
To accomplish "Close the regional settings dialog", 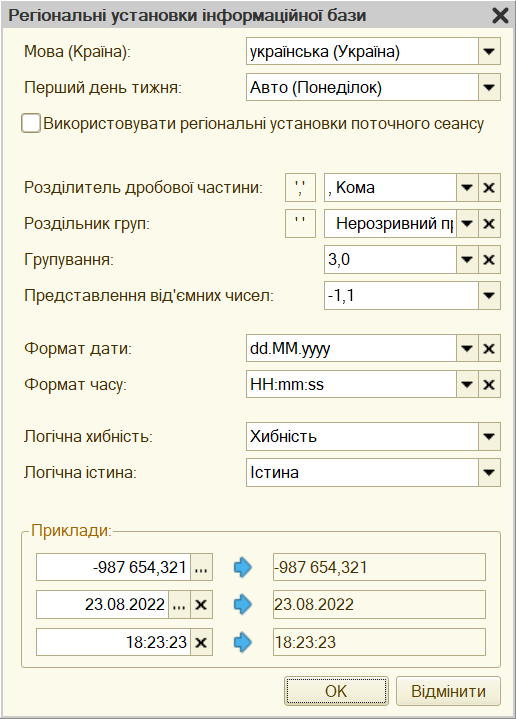I will tap(499, 16).
